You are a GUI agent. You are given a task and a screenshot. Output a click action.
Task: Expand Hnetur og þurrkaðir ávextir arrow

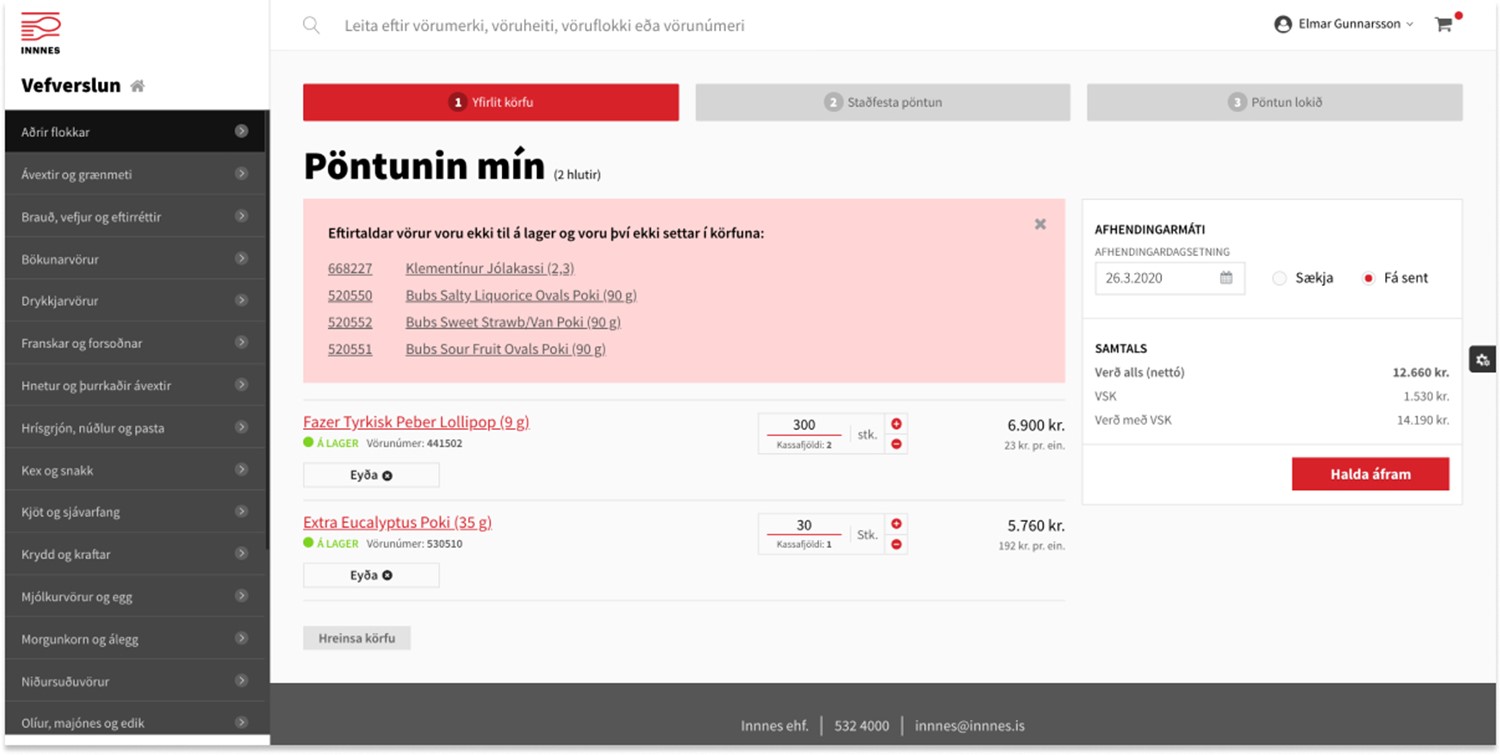(x=241, y=385)
